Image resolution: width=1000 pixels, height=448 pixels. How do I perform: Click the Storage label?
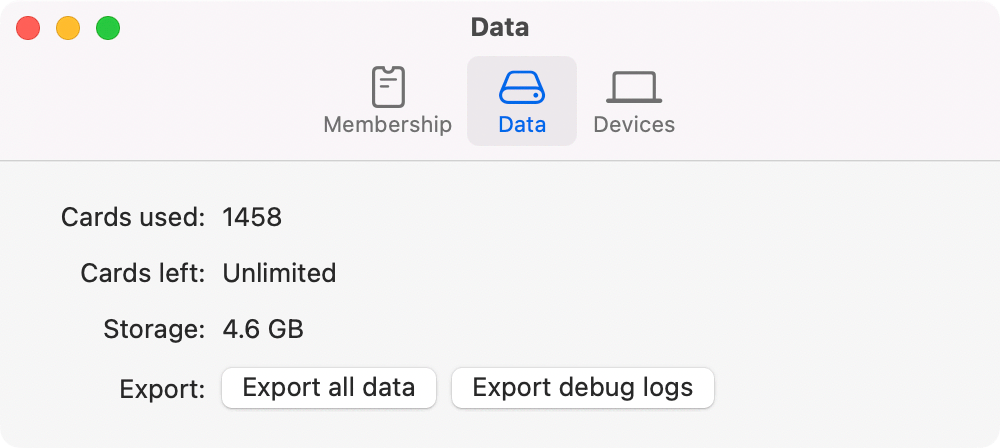click(x=154, y=329)
